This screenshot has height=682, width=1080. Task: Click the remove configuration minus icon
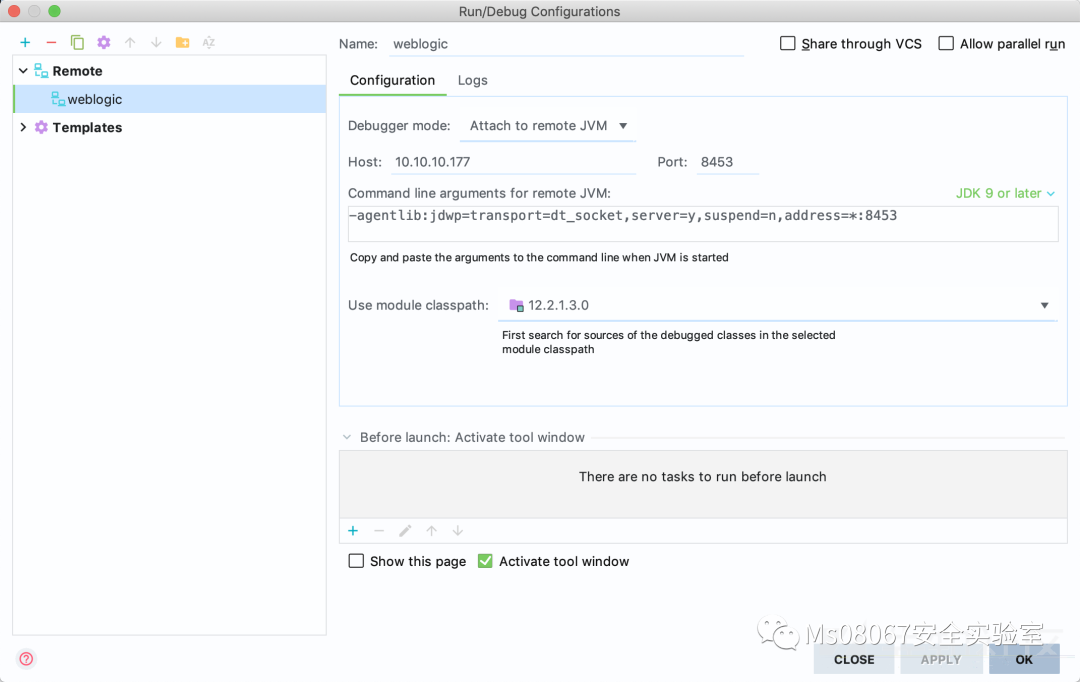[51, 42]
